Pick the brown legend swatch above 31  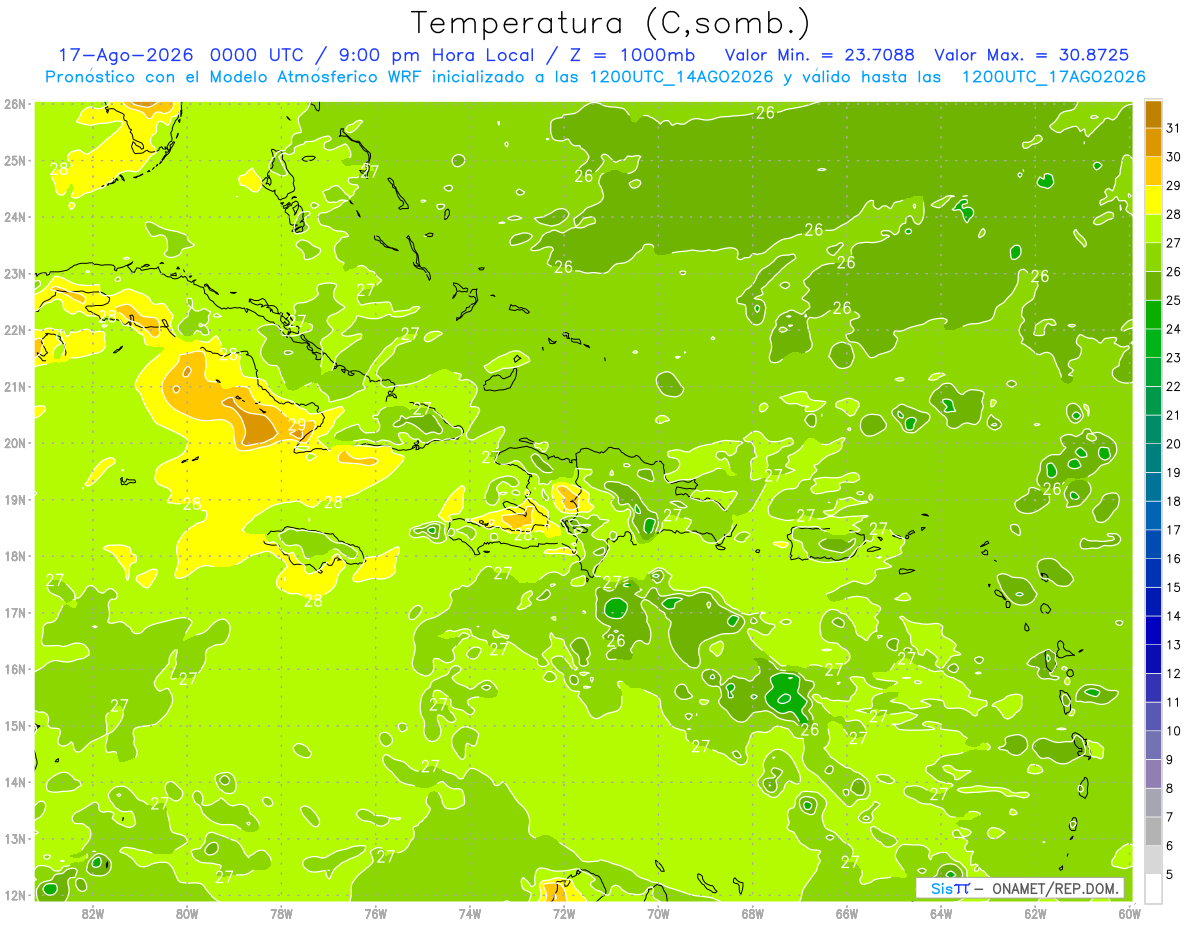pyautogui.click(x=1153, y=113)
